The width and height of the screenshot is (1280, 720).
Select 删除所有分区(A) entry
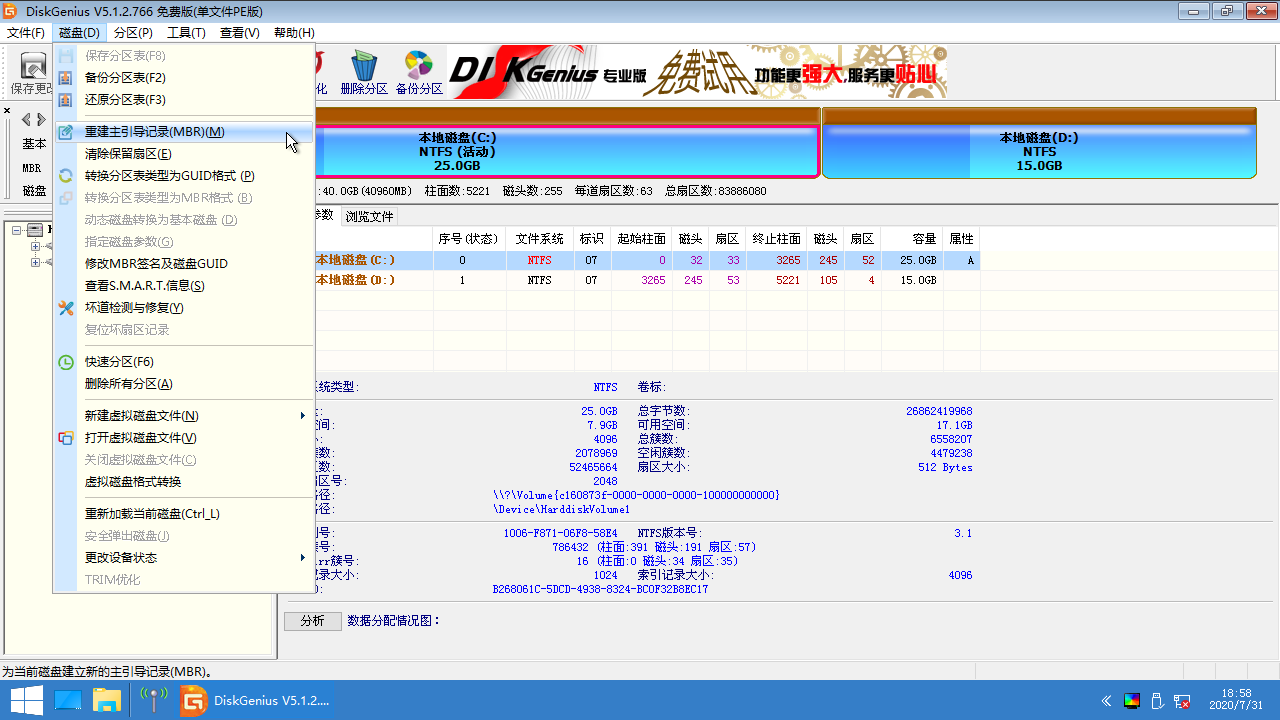click(185, 384)
